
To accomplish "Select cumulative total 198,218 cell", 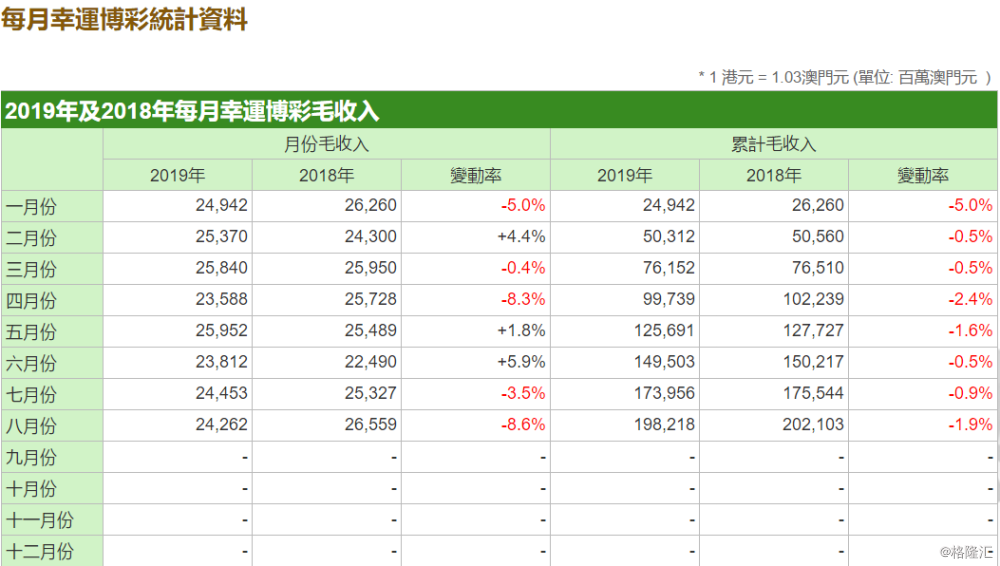I will coord(664,424).
